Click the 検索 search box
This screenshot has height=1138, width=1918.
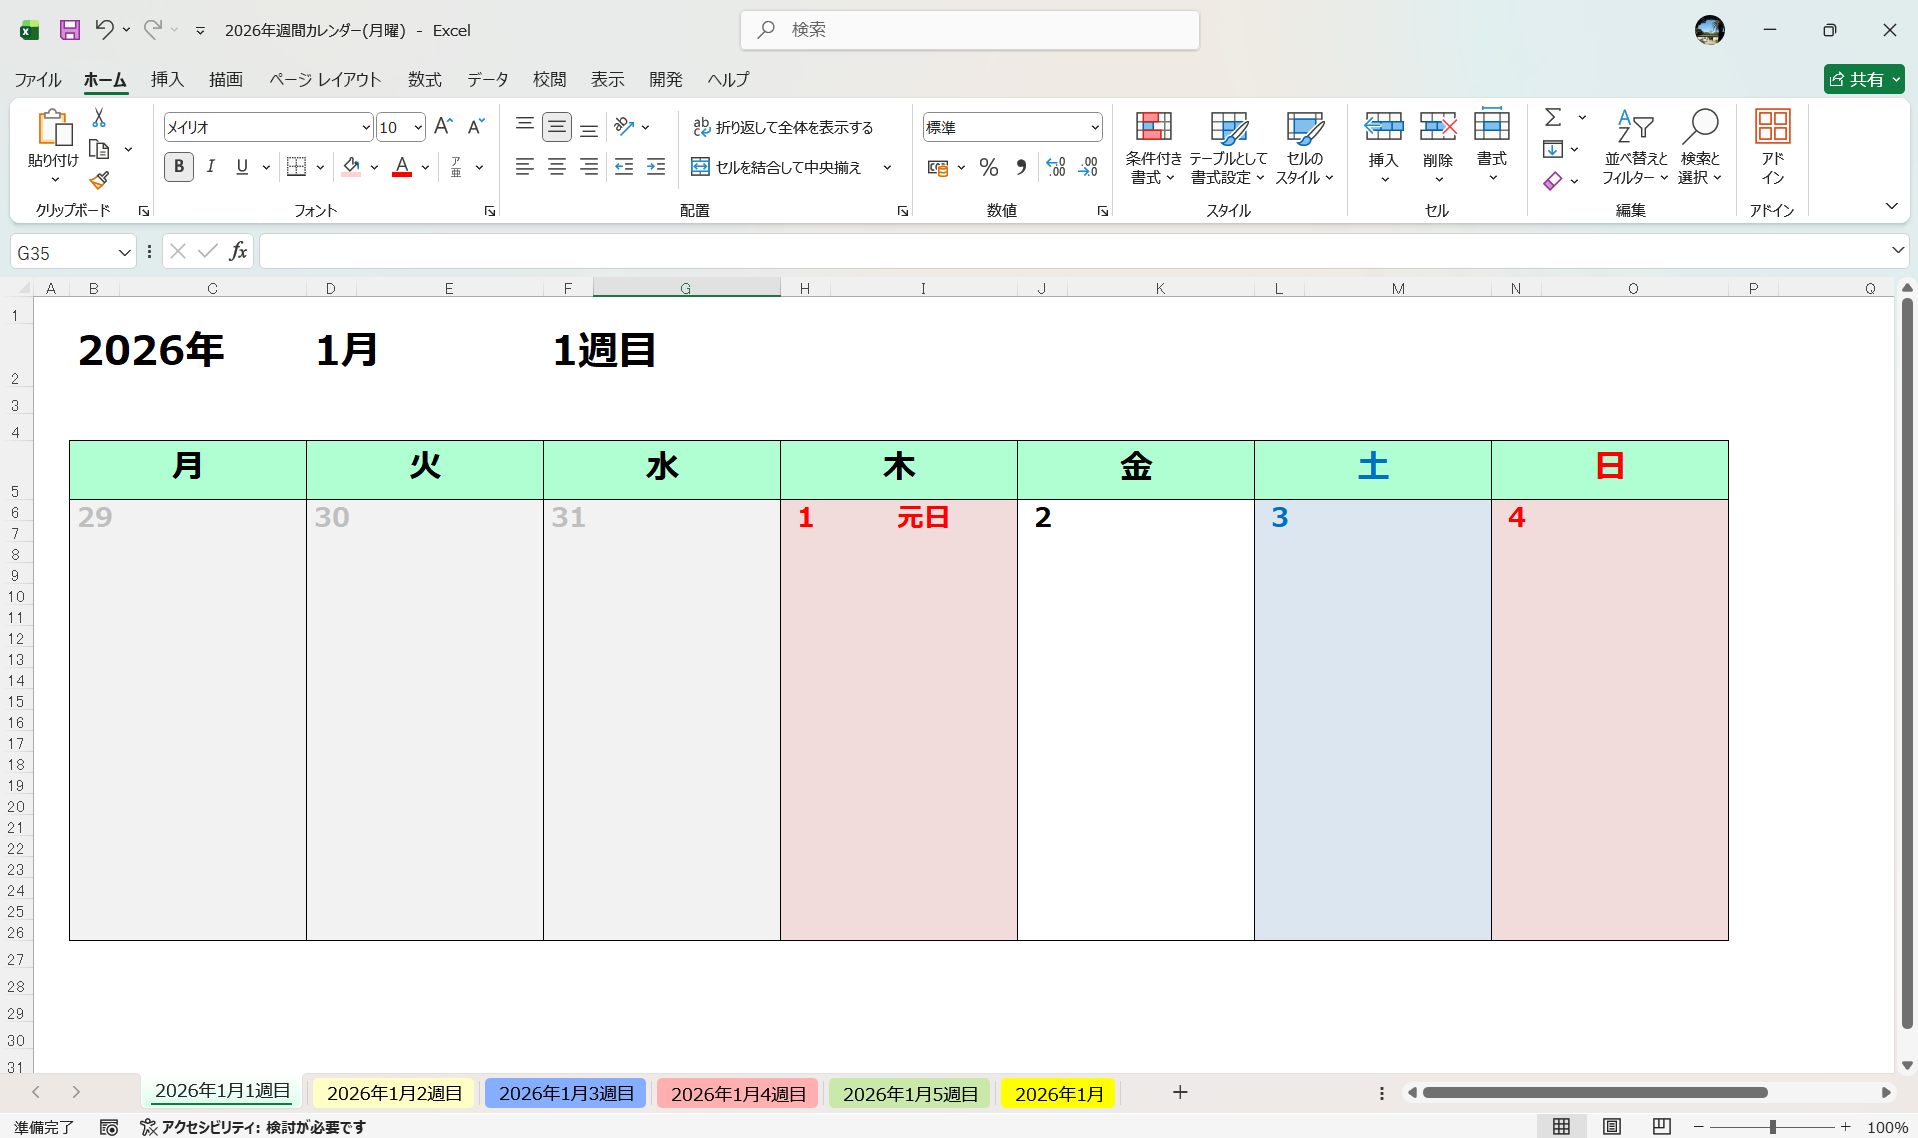[x=970, y=30]
